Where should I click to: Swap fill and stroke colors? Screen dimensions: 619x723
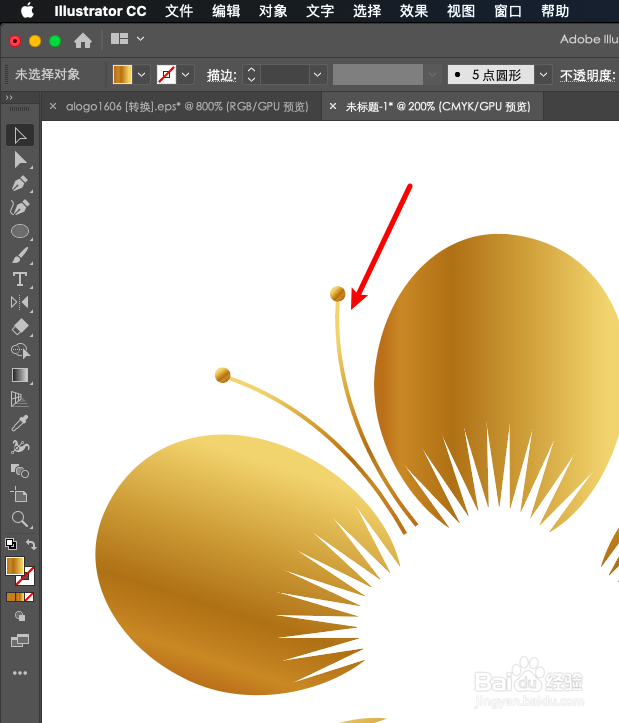click(31, 544)
